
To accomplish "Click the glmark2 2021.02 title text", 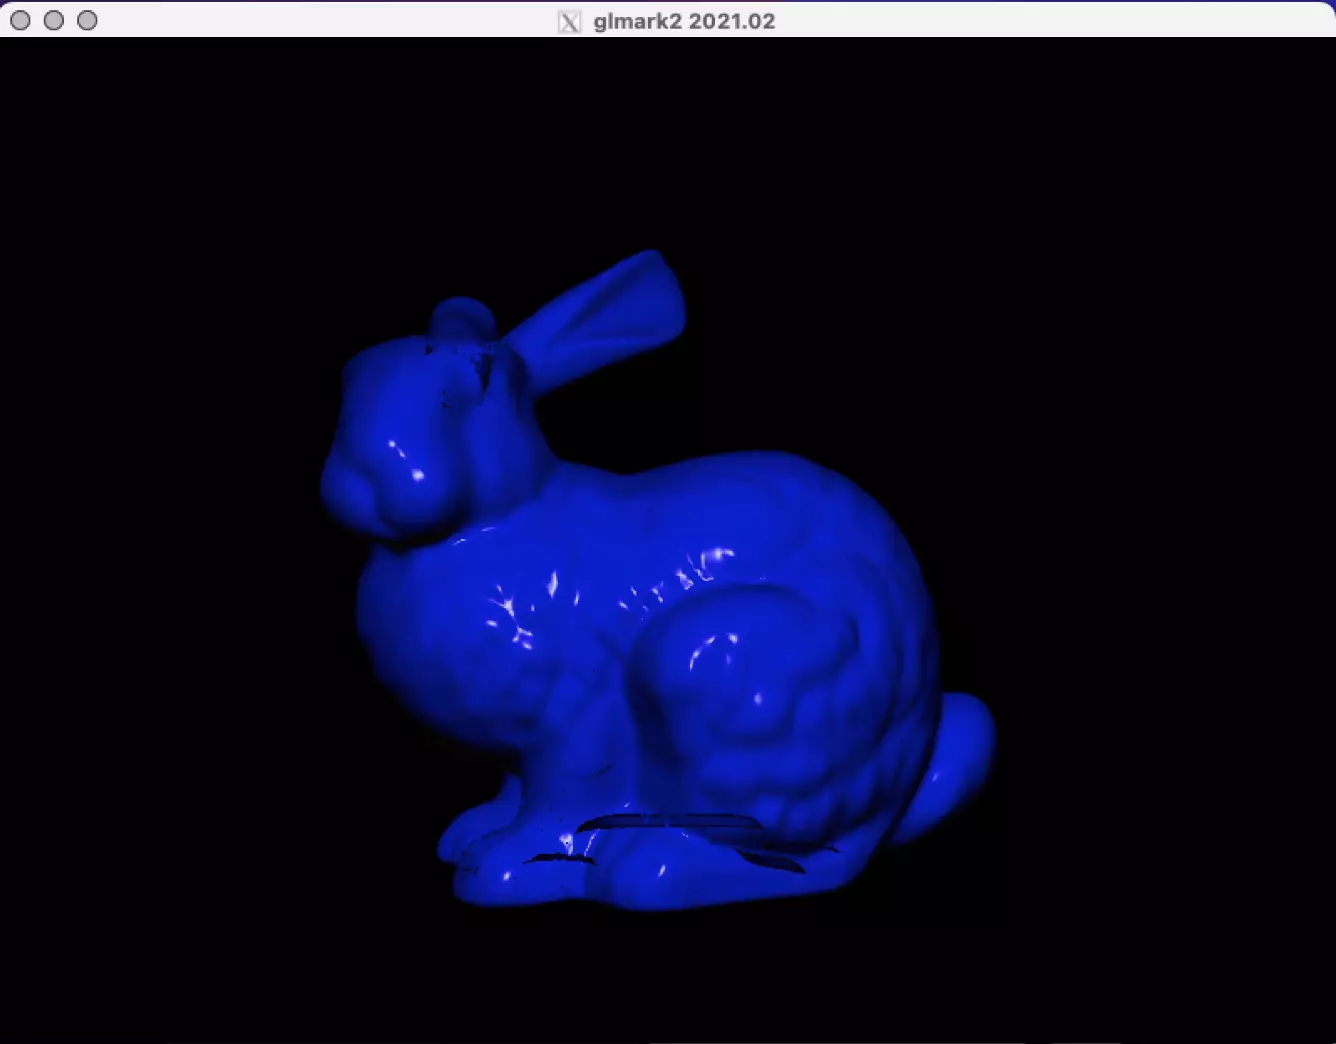I will 683,21.
